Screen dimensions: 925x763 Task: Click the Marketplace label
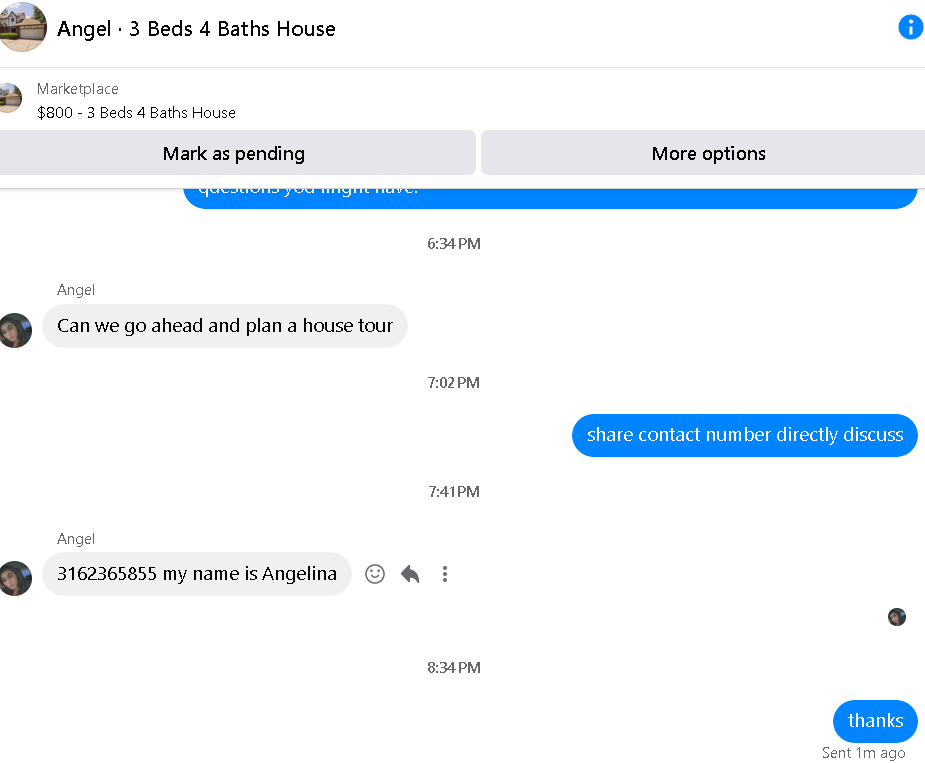point(78,89)
